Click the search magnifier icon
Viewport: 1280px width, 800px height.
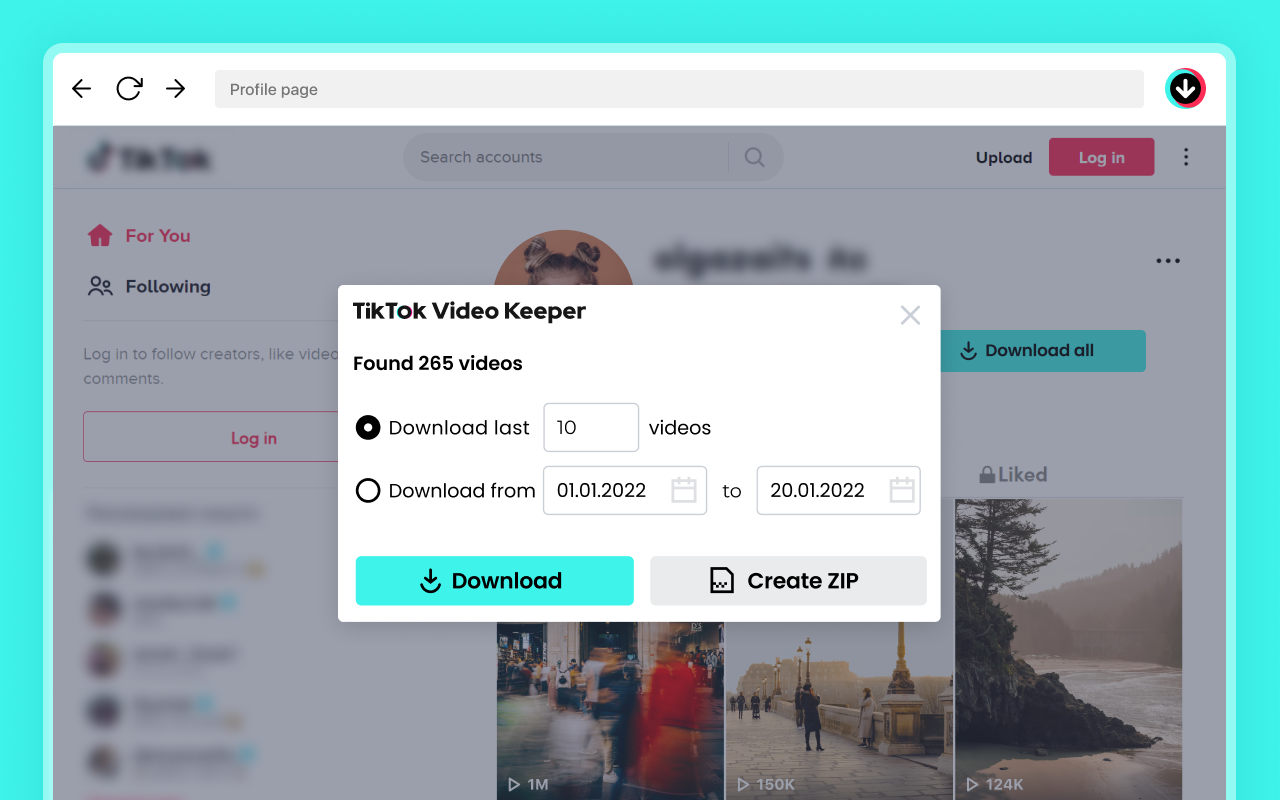pyautogui.click(x=754, y=157)
